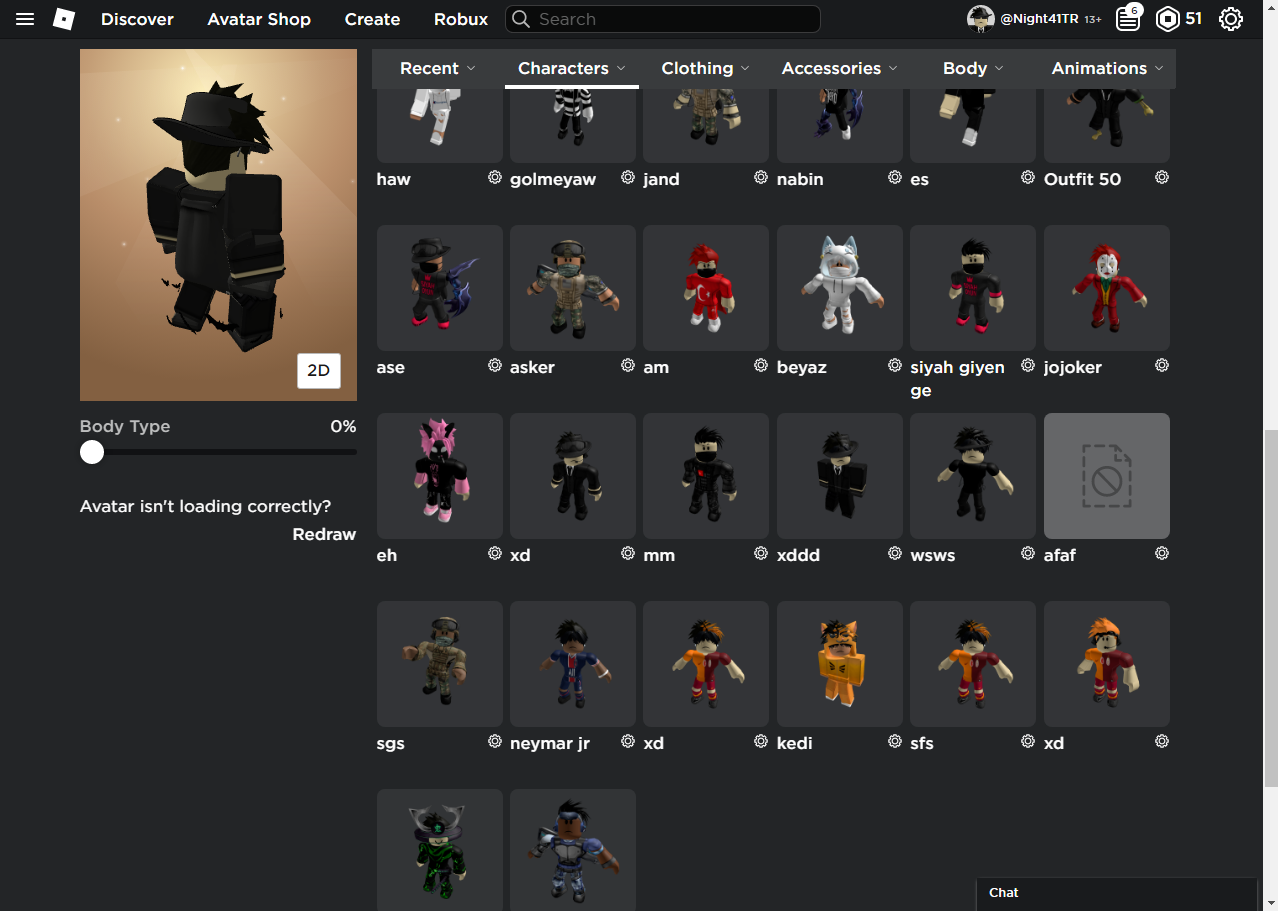Image resolution: width=1278 pixels, height=911 pixels.
Task: Select the mm outfit thumbnail
Action: pyautogui.click(x=706, y=476)
